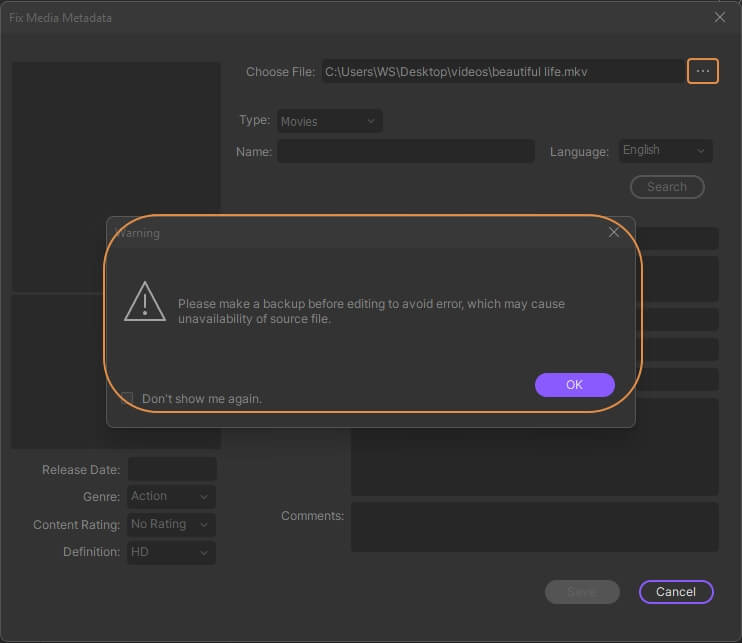Screen dimensions: 742x643
Task: Open the Definition dropdown set to HD
Action: click(171, 552)
